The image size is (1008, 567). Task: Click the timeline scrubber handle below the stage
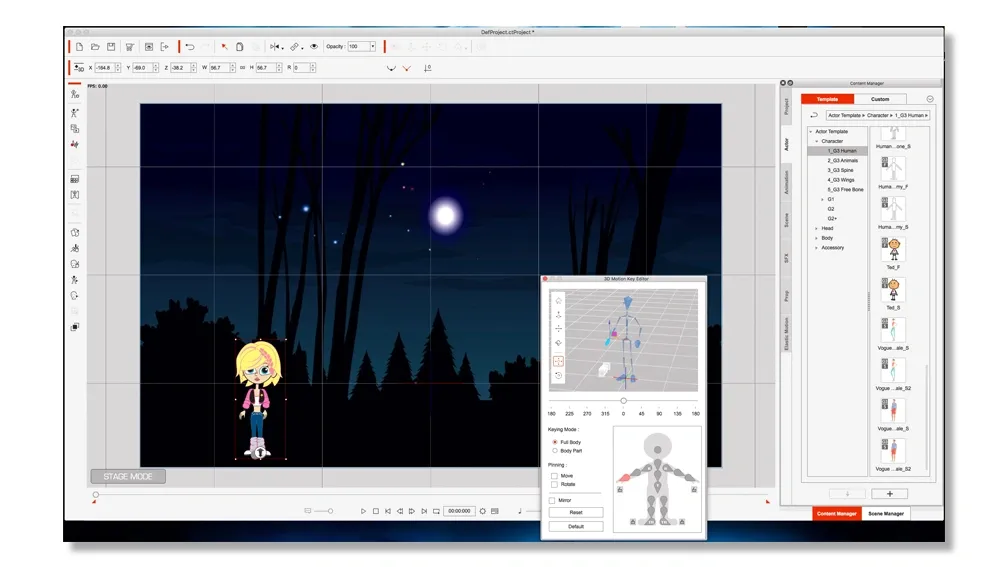pos(96,495)
